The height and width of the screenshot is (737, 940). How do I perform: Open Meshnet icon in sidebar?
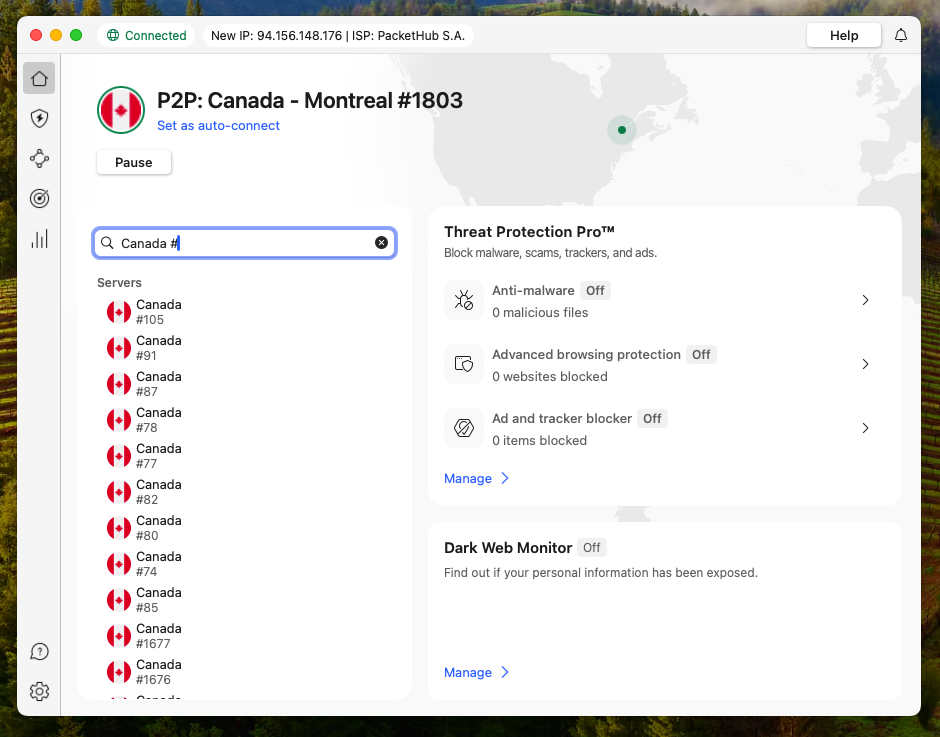(39, 158)
